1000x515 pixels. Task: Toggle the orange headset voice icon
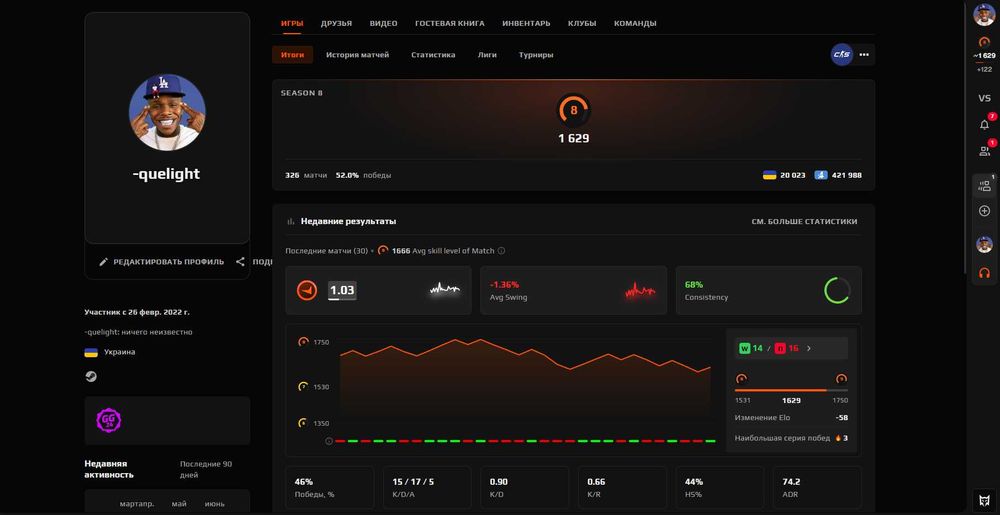(x=984, y=273)
